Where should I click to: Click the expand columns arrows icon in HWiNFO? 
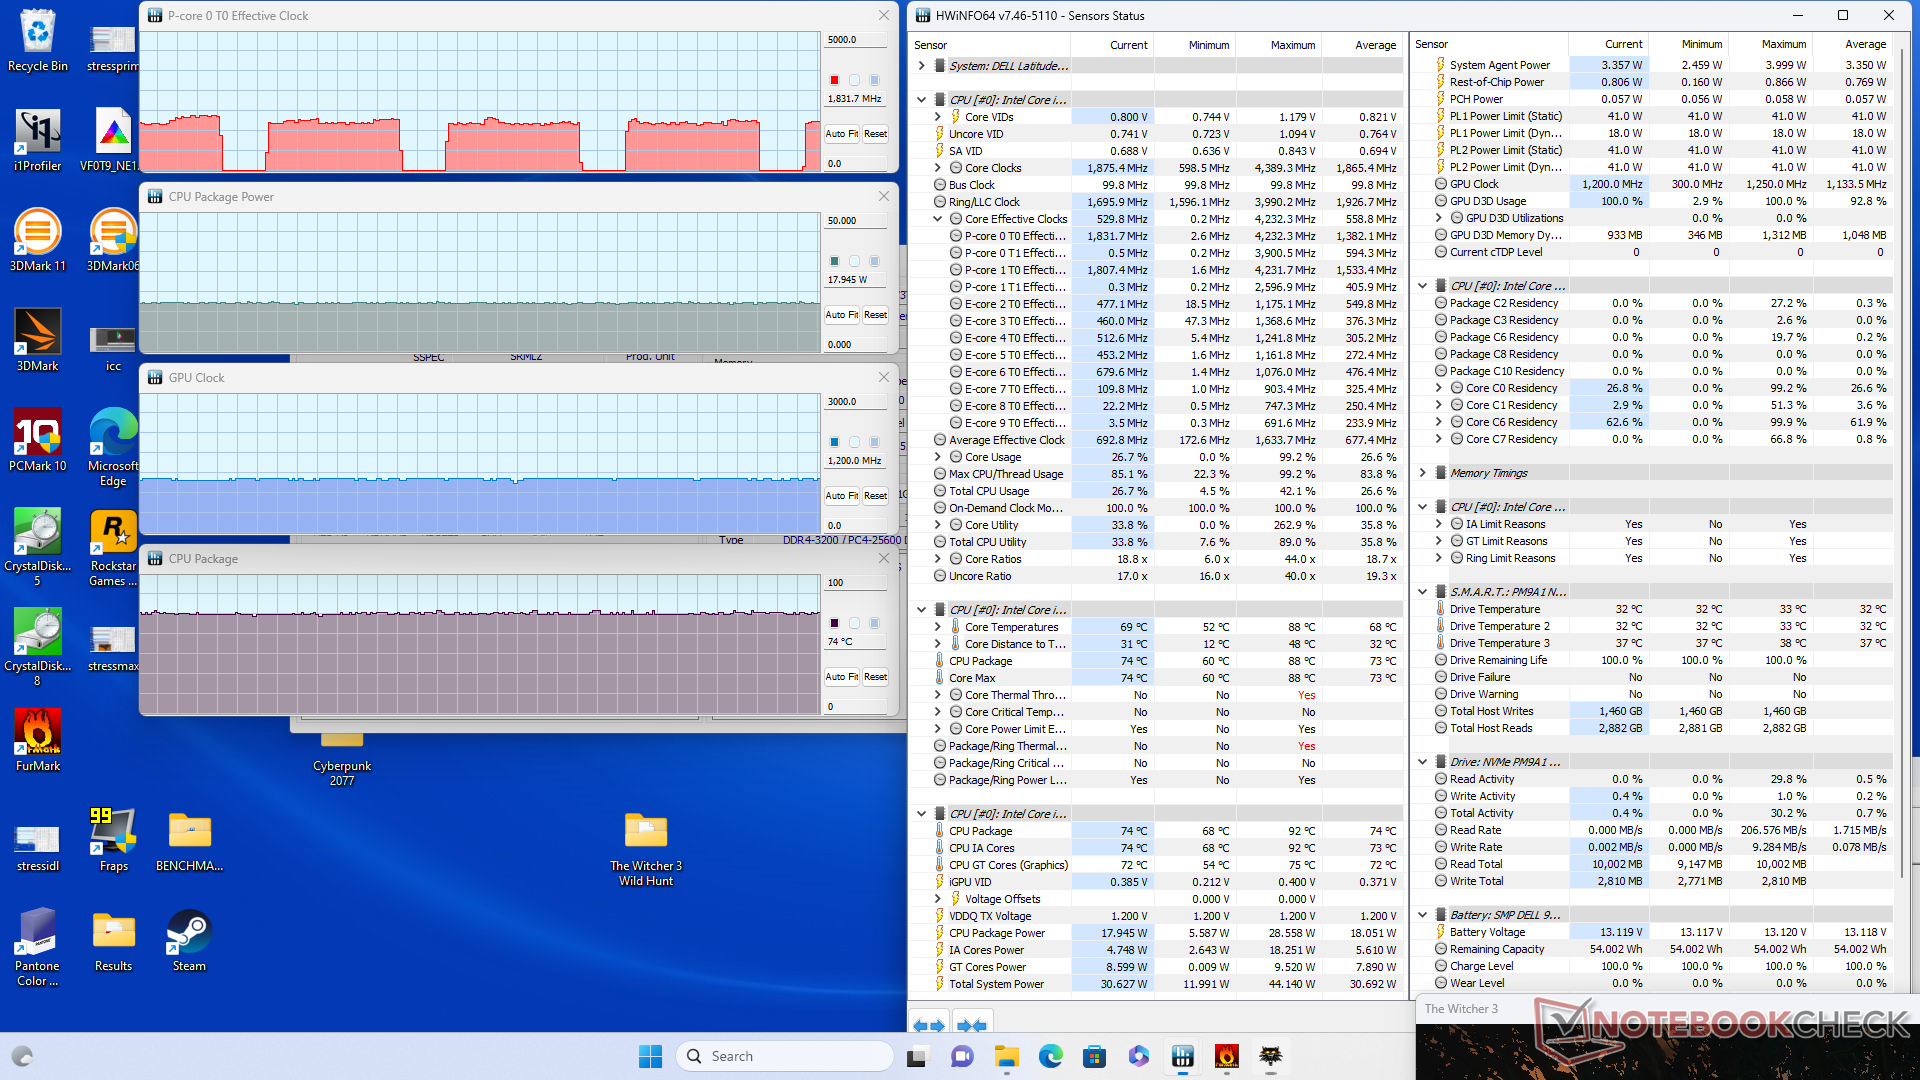tap(929, 1025)
